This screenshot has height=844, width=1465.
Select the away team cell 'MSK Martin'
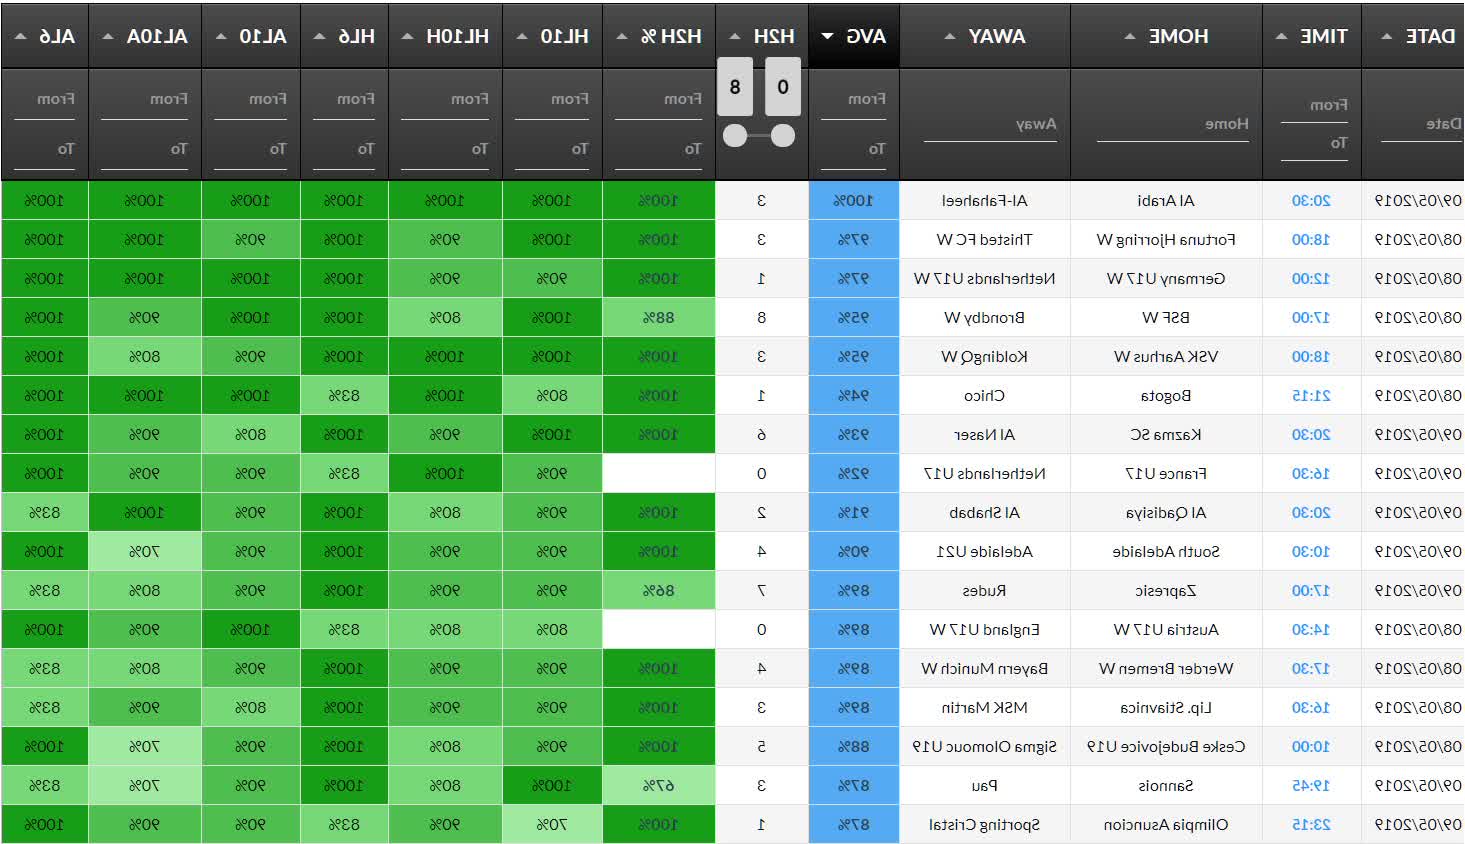click(x=985, y=708)
